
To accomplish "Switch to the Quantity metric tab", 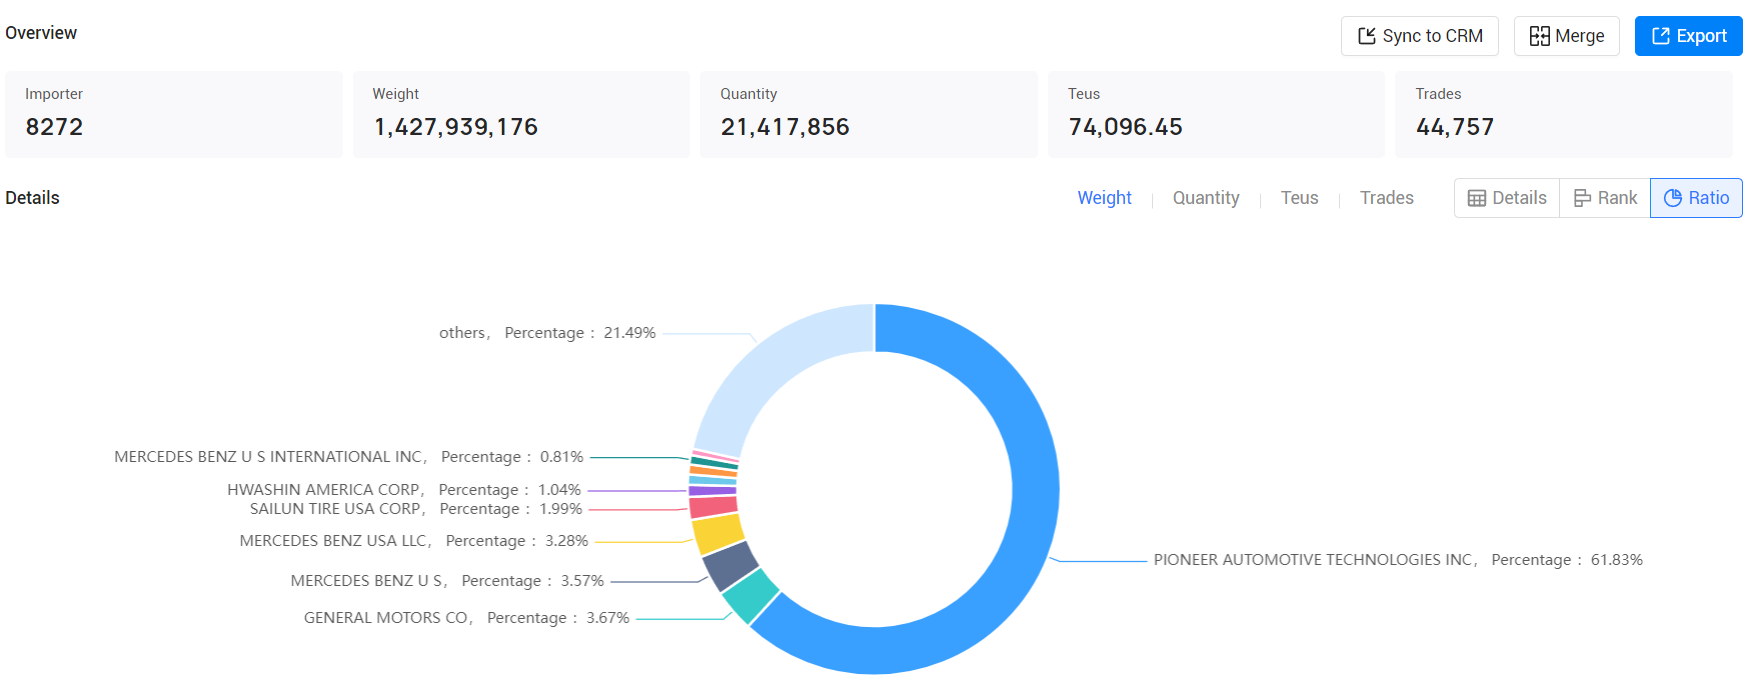I will point(1206,198).
